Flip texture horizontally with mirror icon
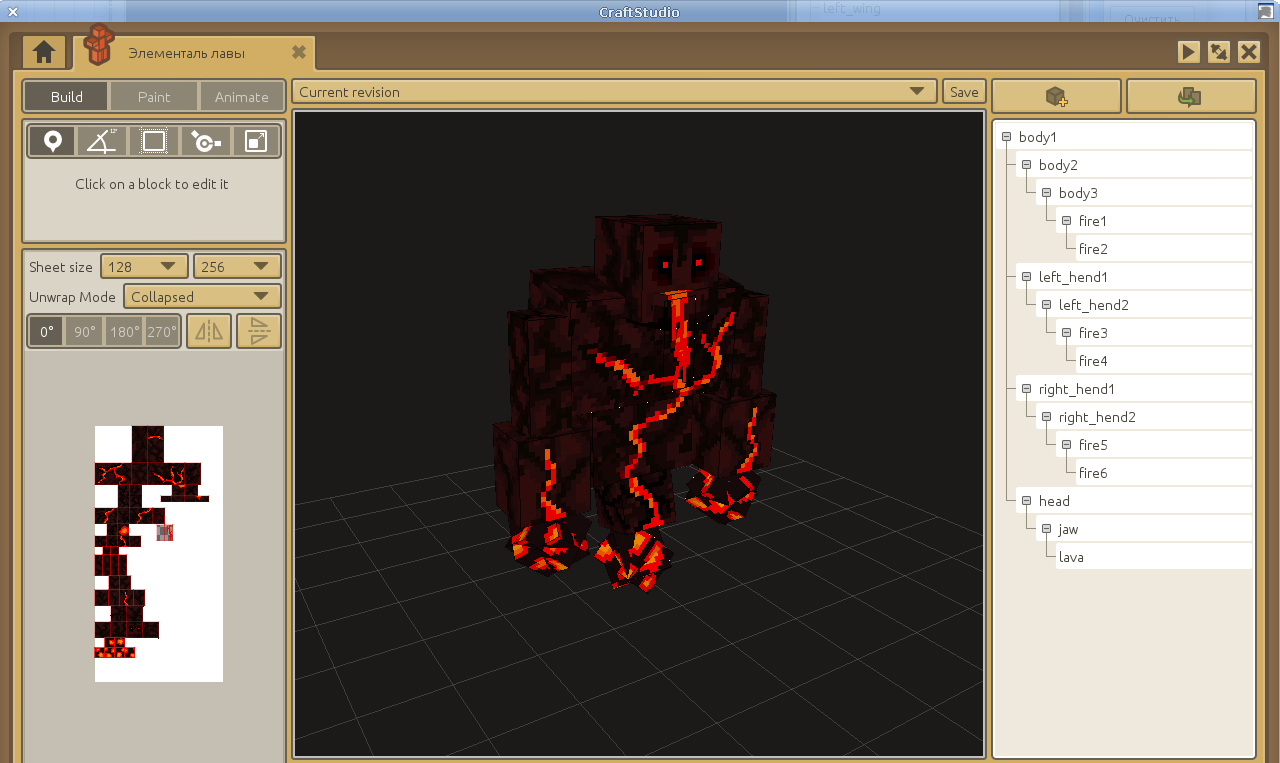This screenshot has height=763, width=1280. [209, 331]
